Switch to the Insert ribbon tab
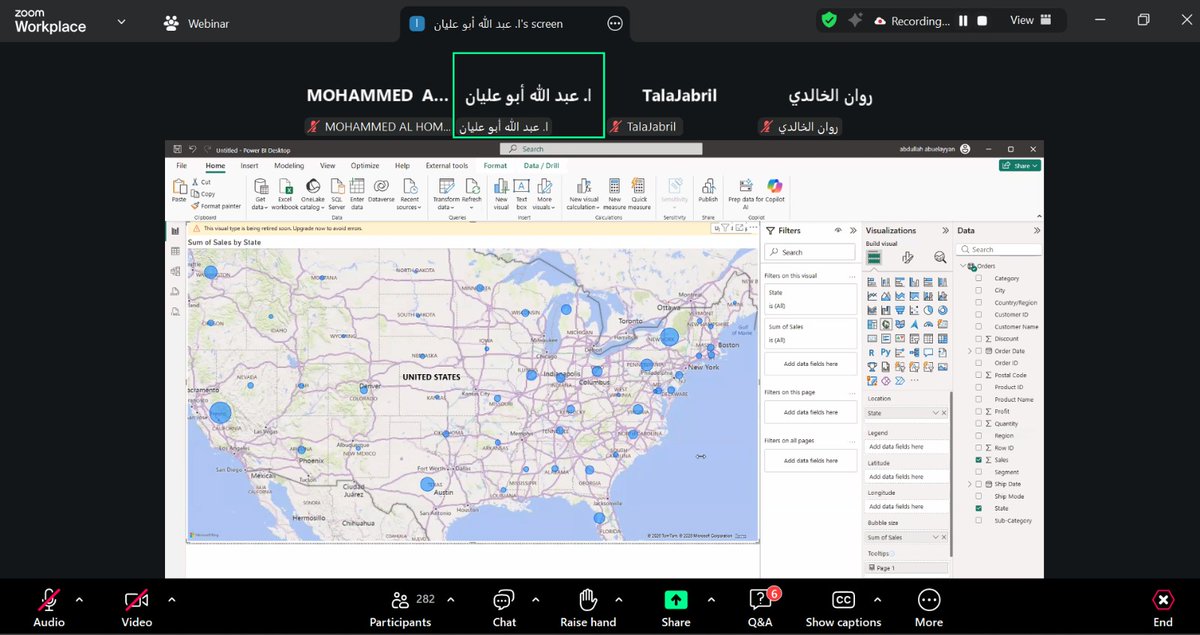 click(249, 166)
